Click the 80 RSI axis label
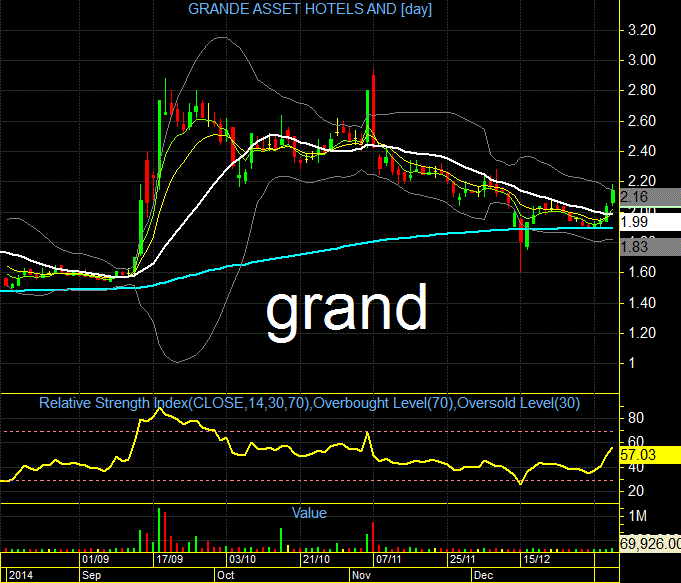 pos(636,418)
